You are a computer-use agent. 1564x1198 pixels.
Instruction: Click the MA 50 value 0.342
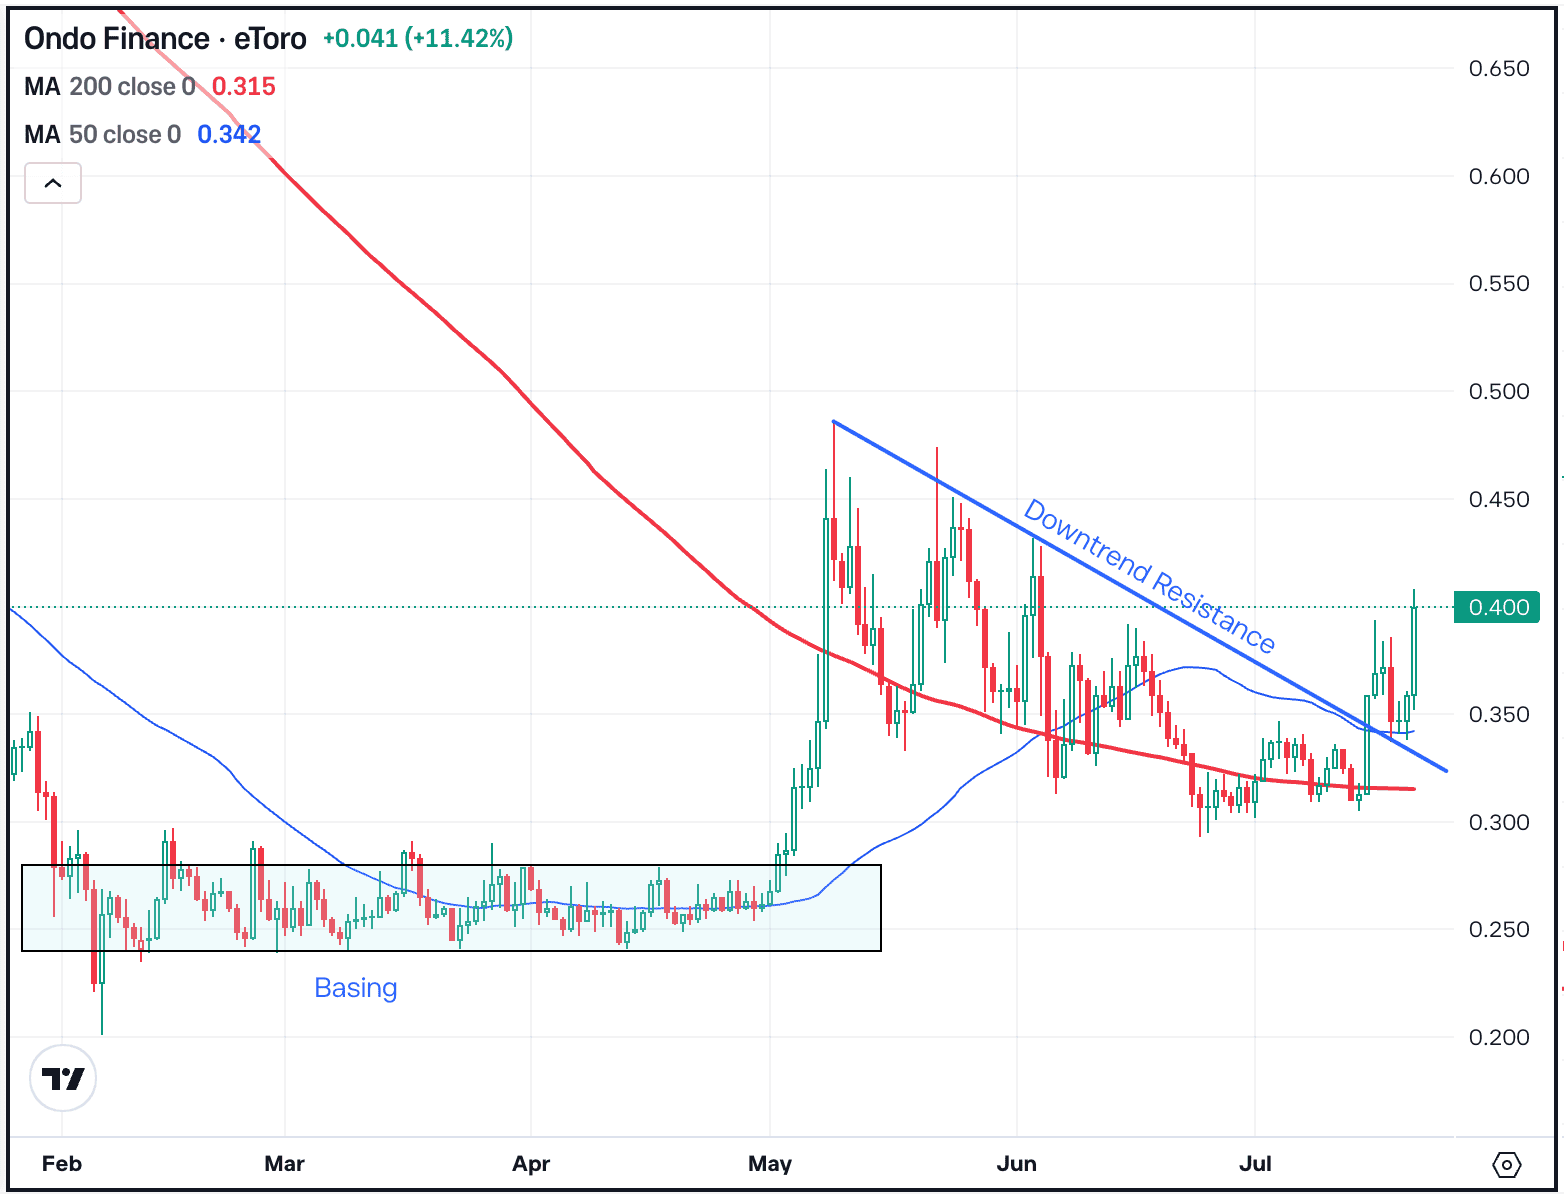tap(229, 135)
